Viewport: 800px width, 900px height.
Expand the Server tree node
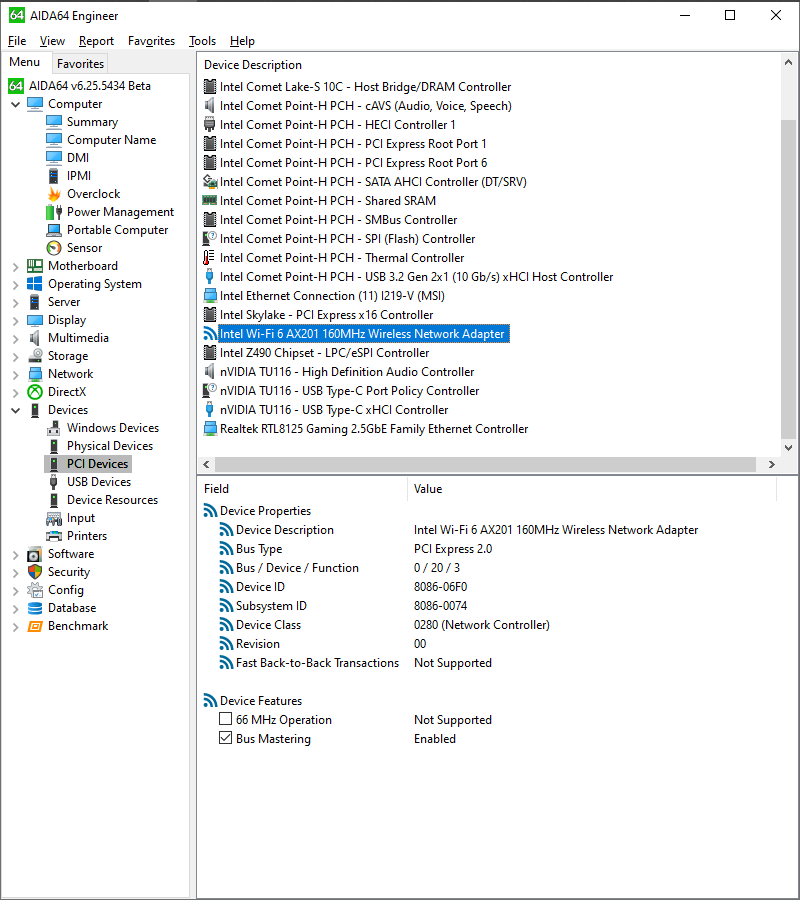[x=15, y=302]
